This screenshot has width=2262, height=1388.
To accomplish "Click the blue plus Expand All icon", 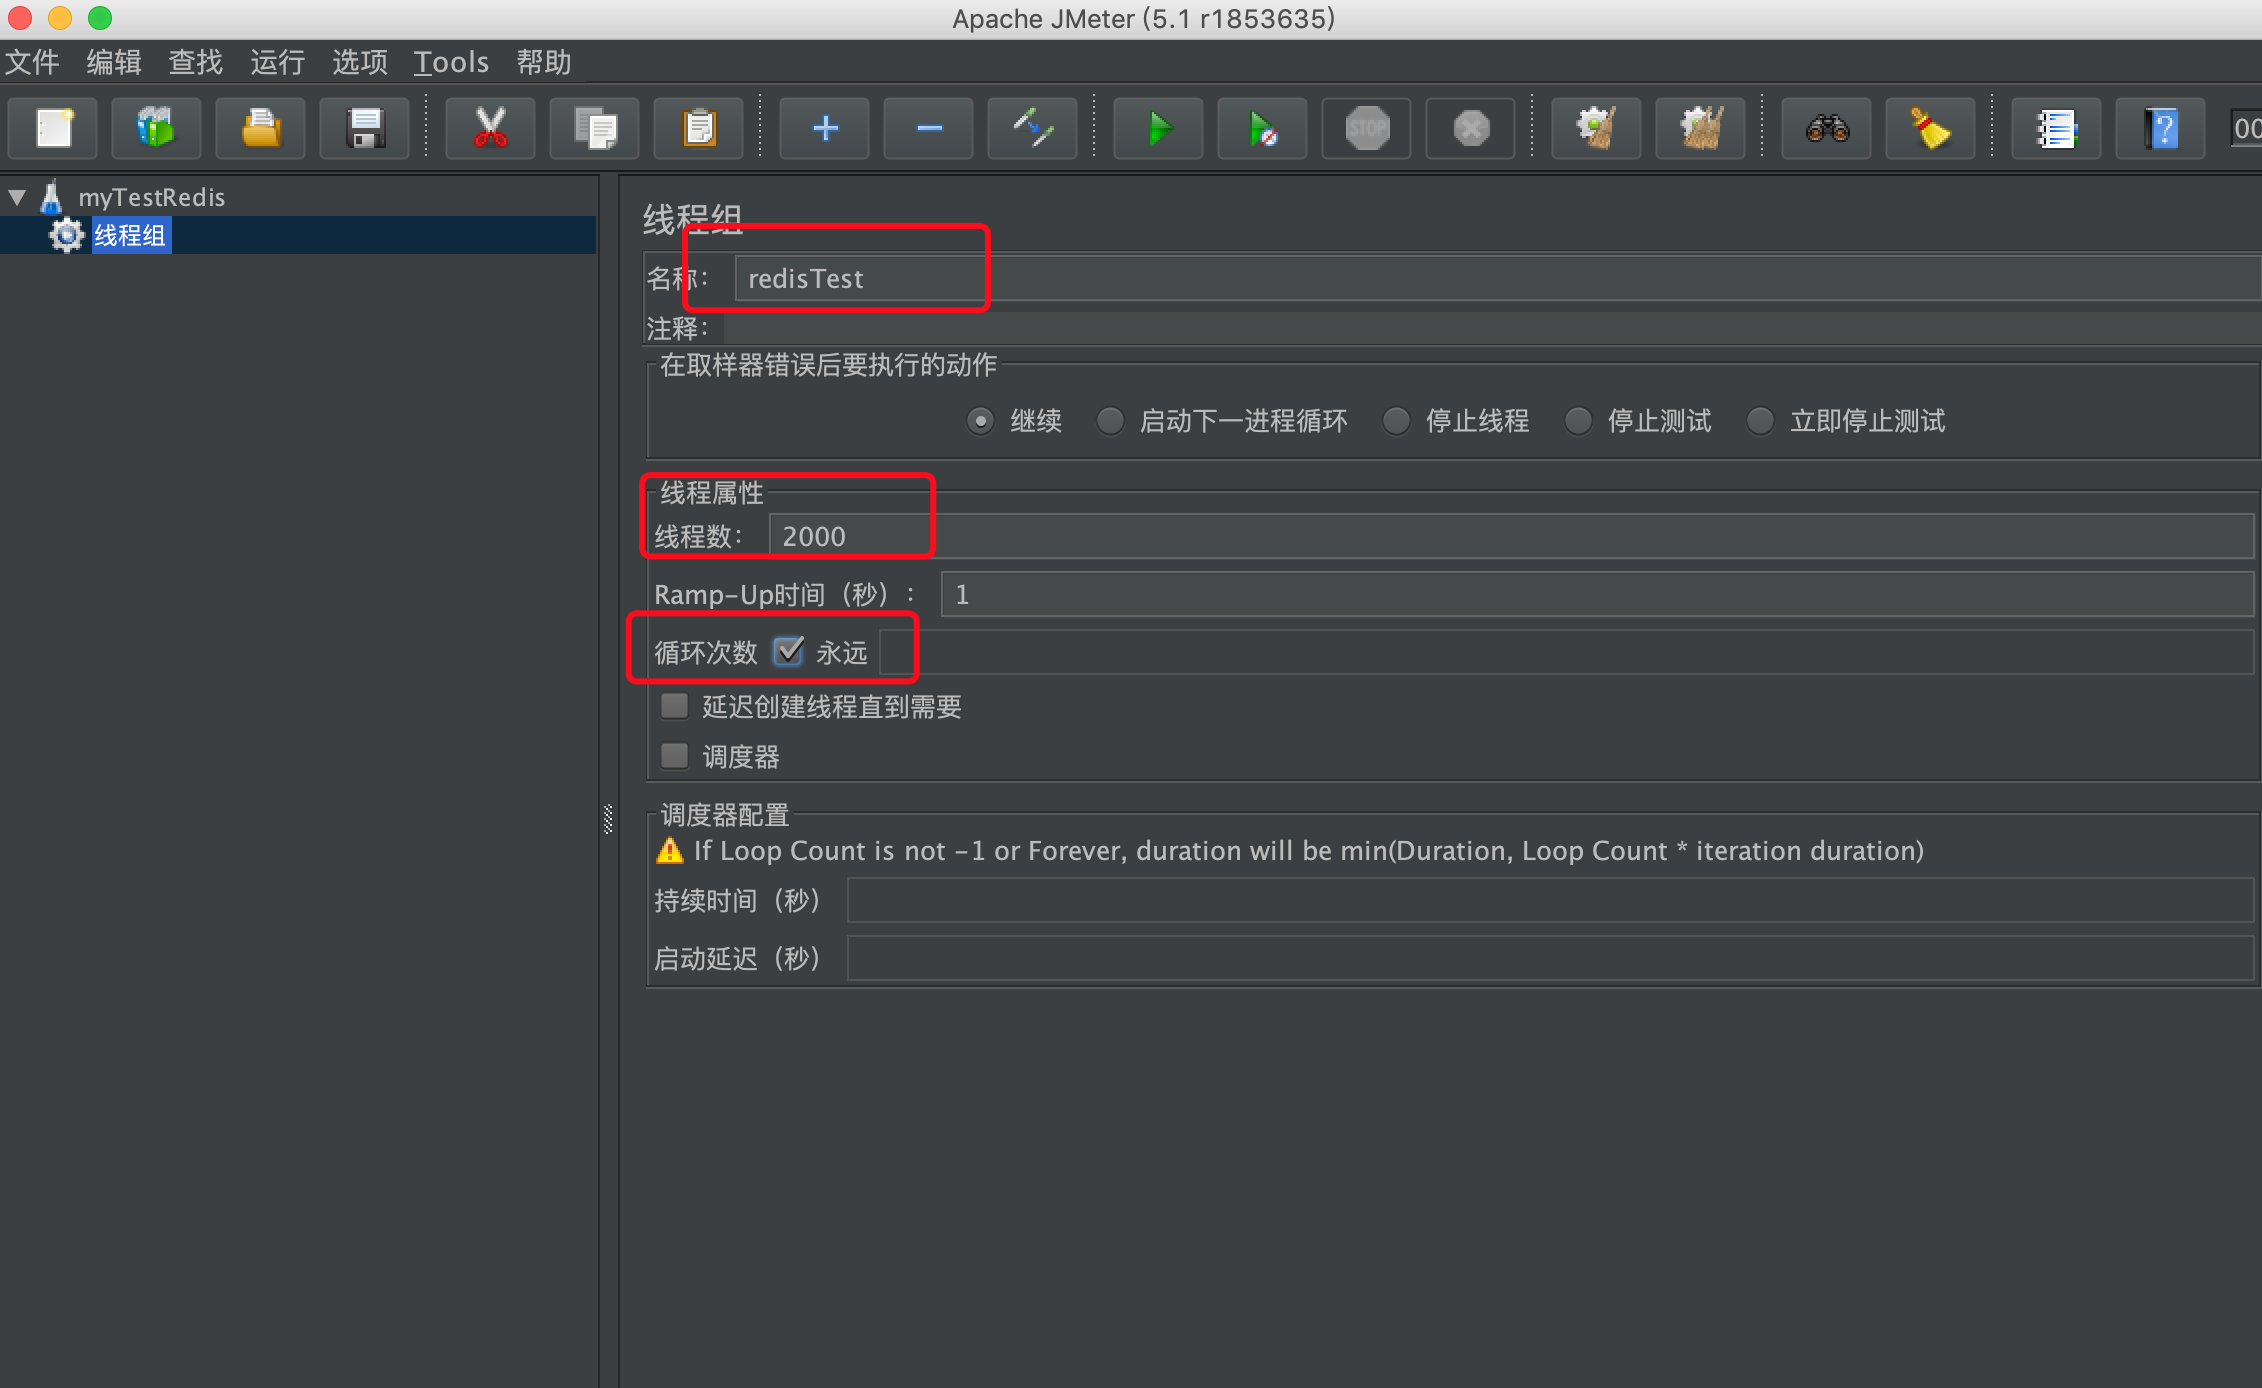I will click(x=825, y=129).
